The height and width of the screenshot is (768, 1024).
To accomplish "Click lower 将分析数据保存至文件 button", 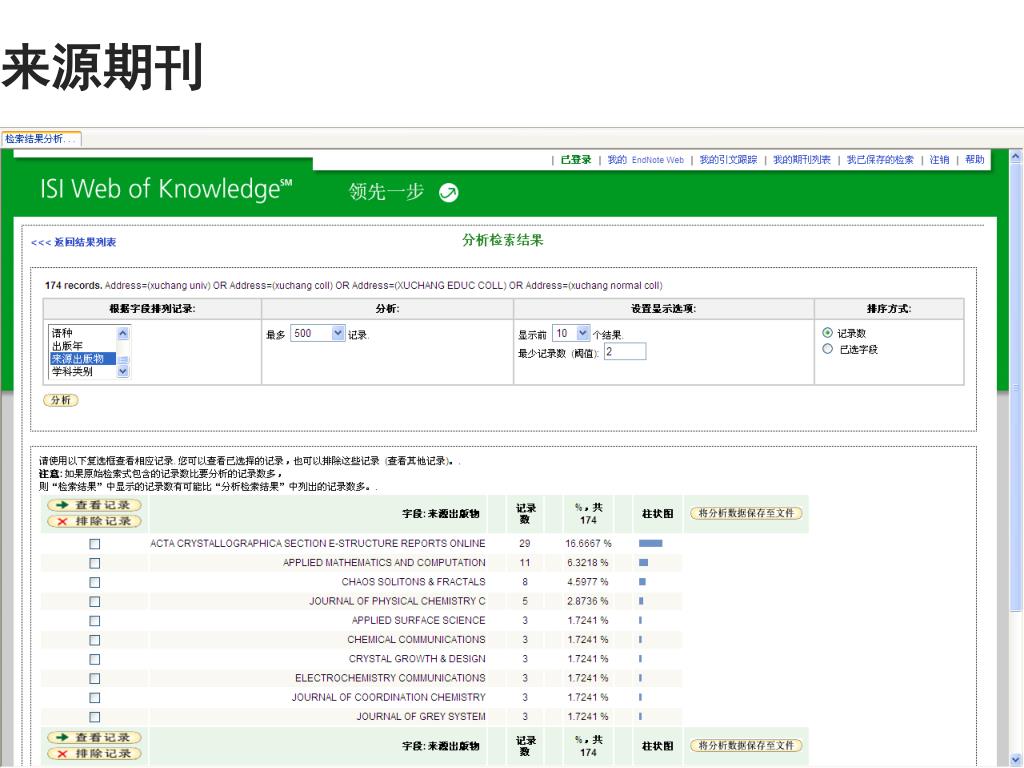I will [x=746, y=746].
